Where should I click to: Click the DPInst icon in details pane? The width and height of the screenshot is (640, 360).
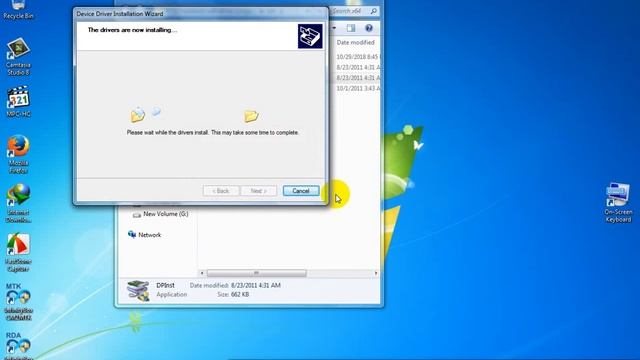click(138, 291)
